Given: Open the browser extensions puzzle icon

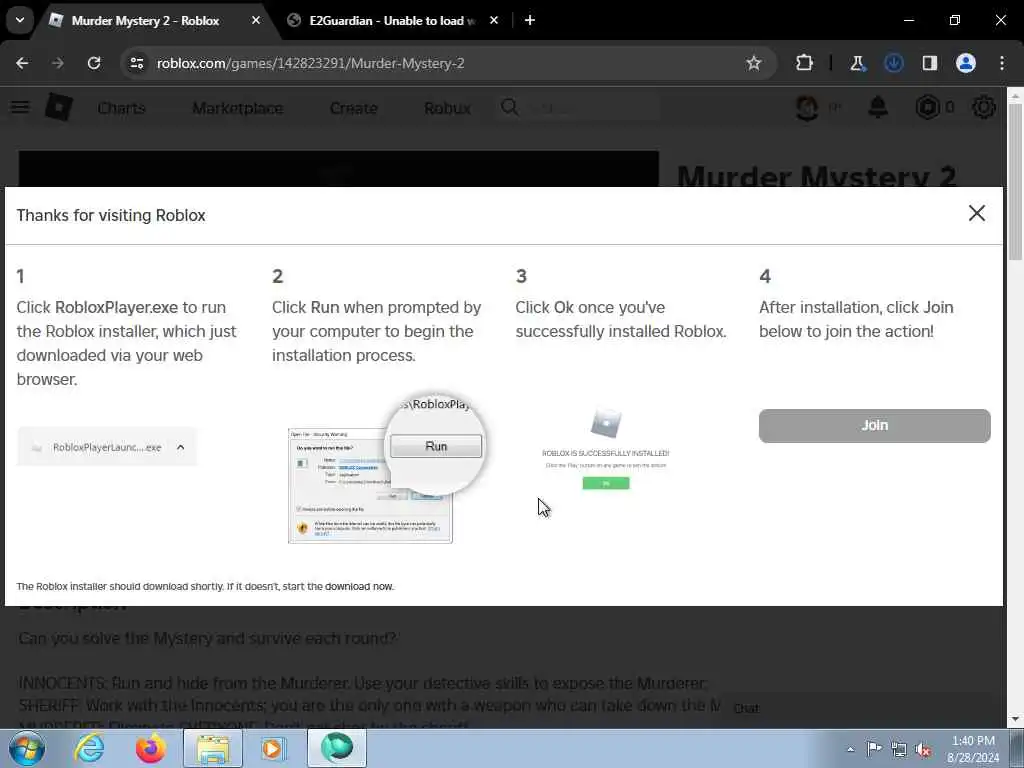Looking at the screenshot, I should click(805, 63).
